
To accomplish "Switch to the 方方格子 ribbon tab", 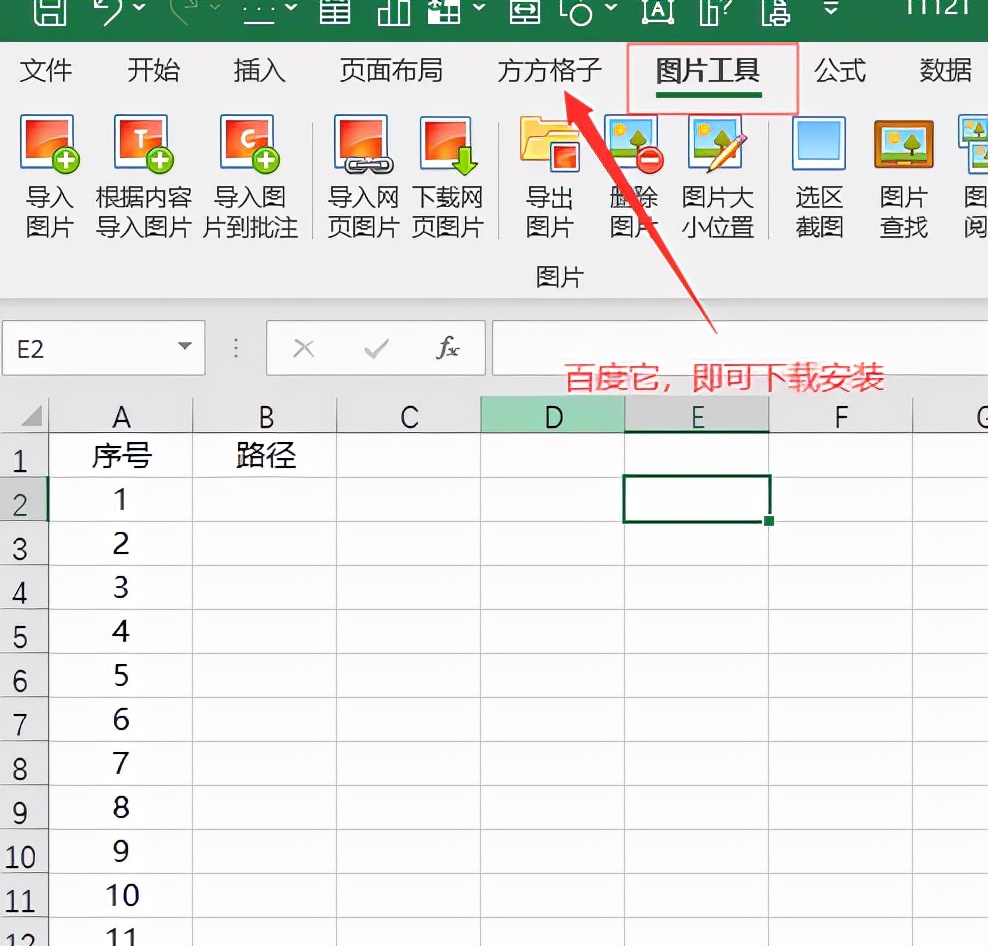I will tap(549, 71).
